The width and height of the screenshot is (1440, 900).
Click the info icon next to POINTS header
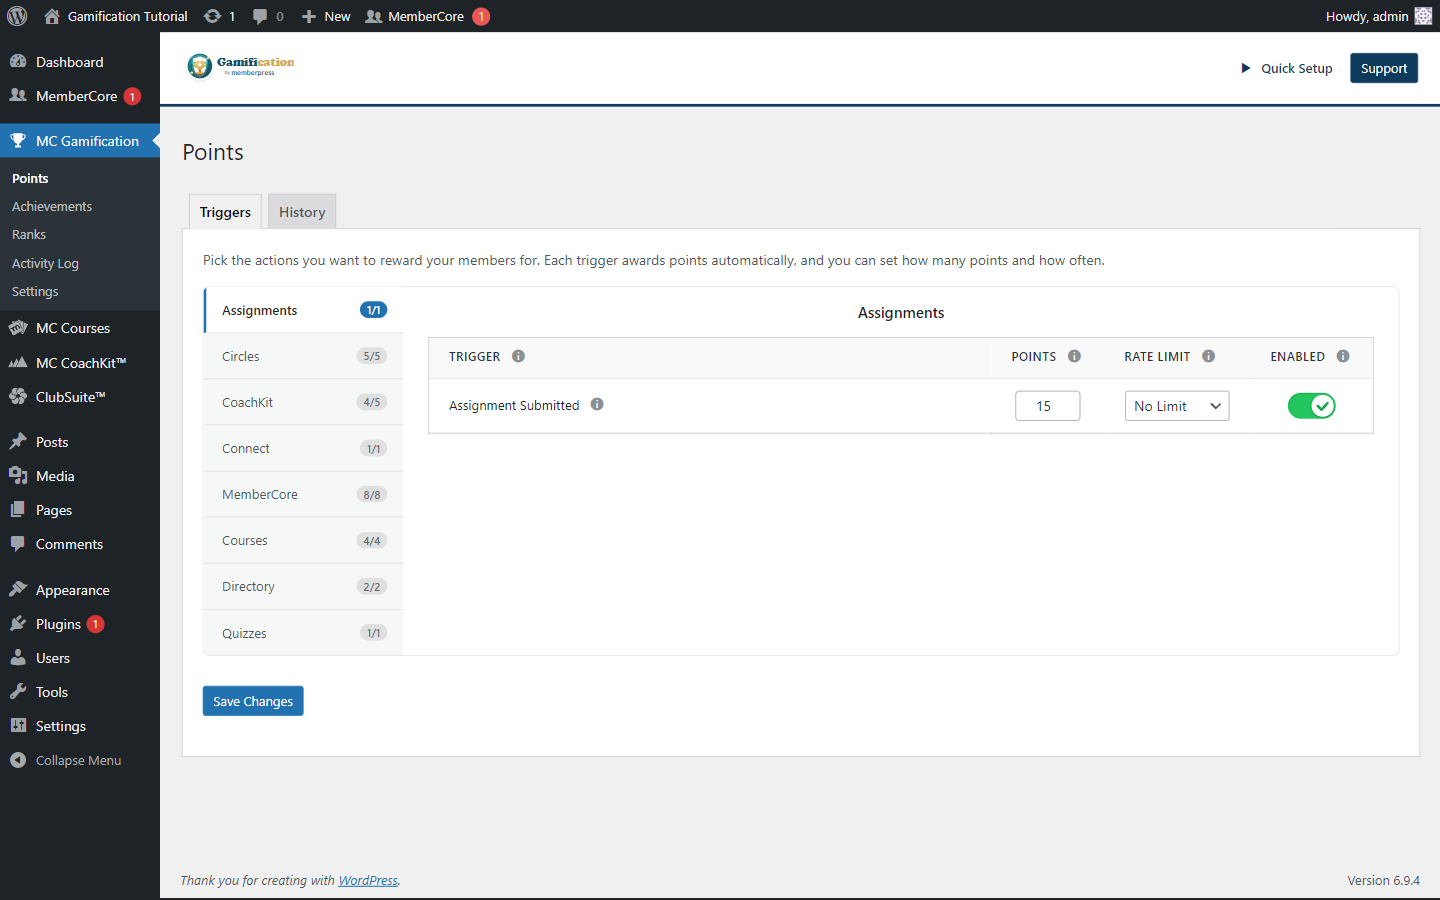pos(1074,356)
